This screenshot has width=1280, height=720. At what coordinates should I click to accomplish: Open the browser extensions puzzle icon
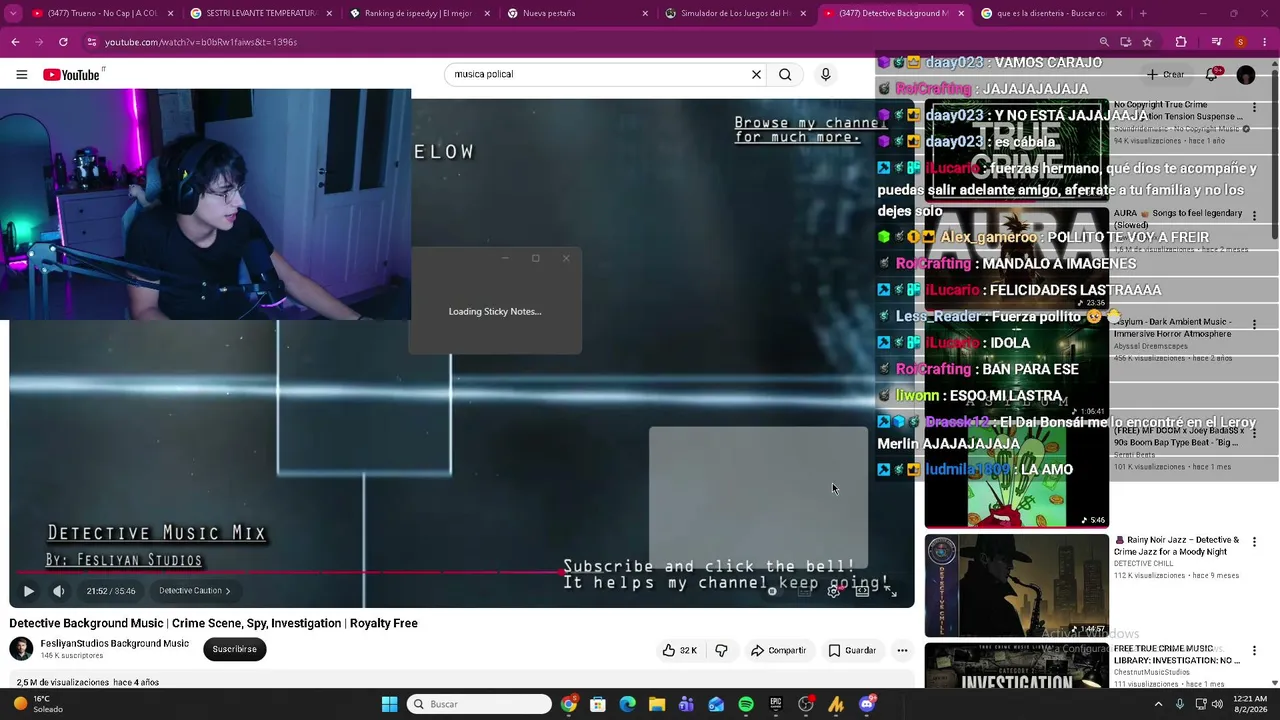pos(1181,42)
